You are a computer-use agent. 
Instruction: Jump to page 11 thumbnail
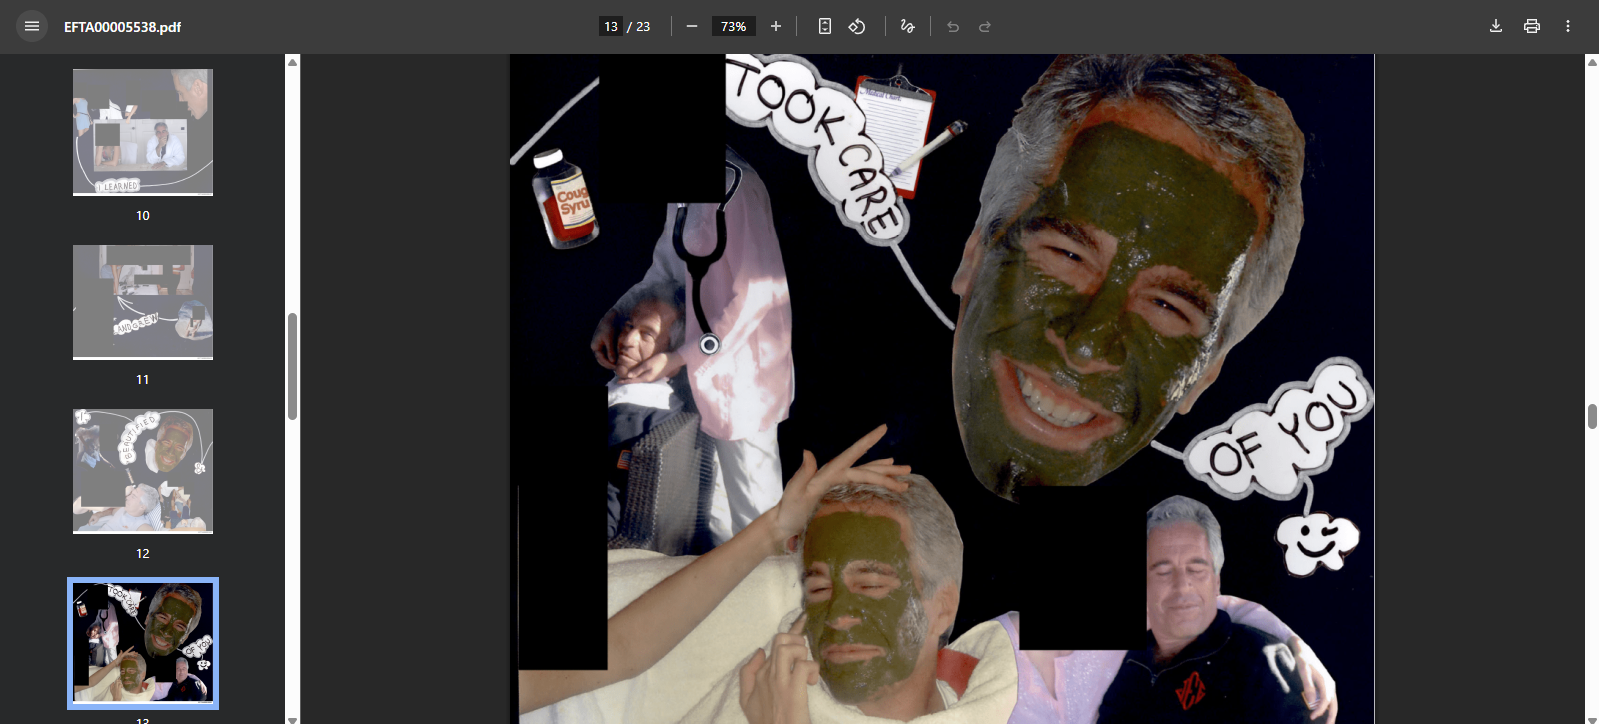pos(143,302)
